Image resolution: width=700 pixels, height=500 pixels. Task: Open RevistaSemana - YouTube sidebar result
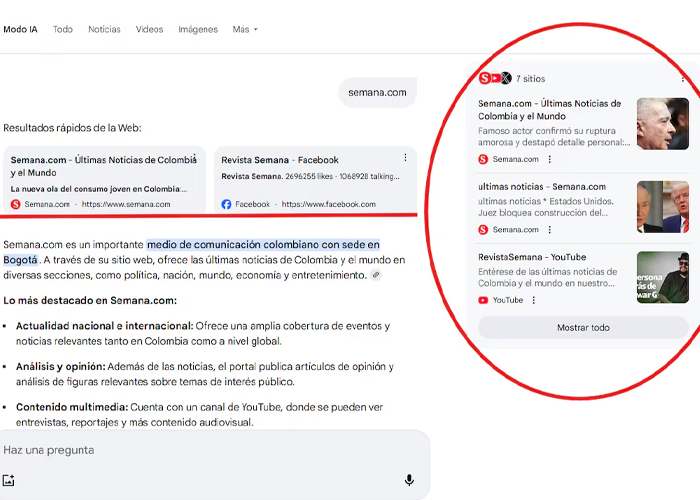[532, 257]
